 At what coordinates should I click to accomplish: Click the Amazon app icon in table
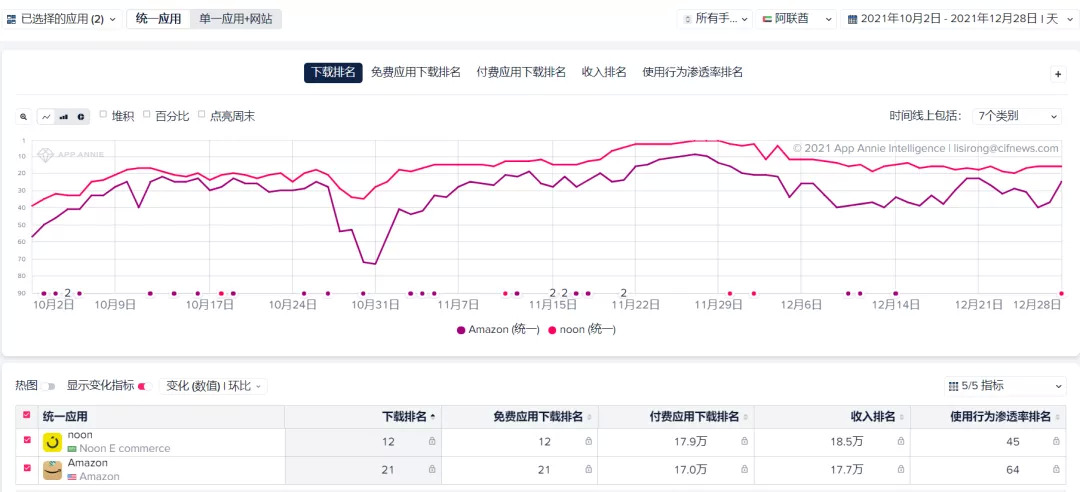tap(52, 470)
